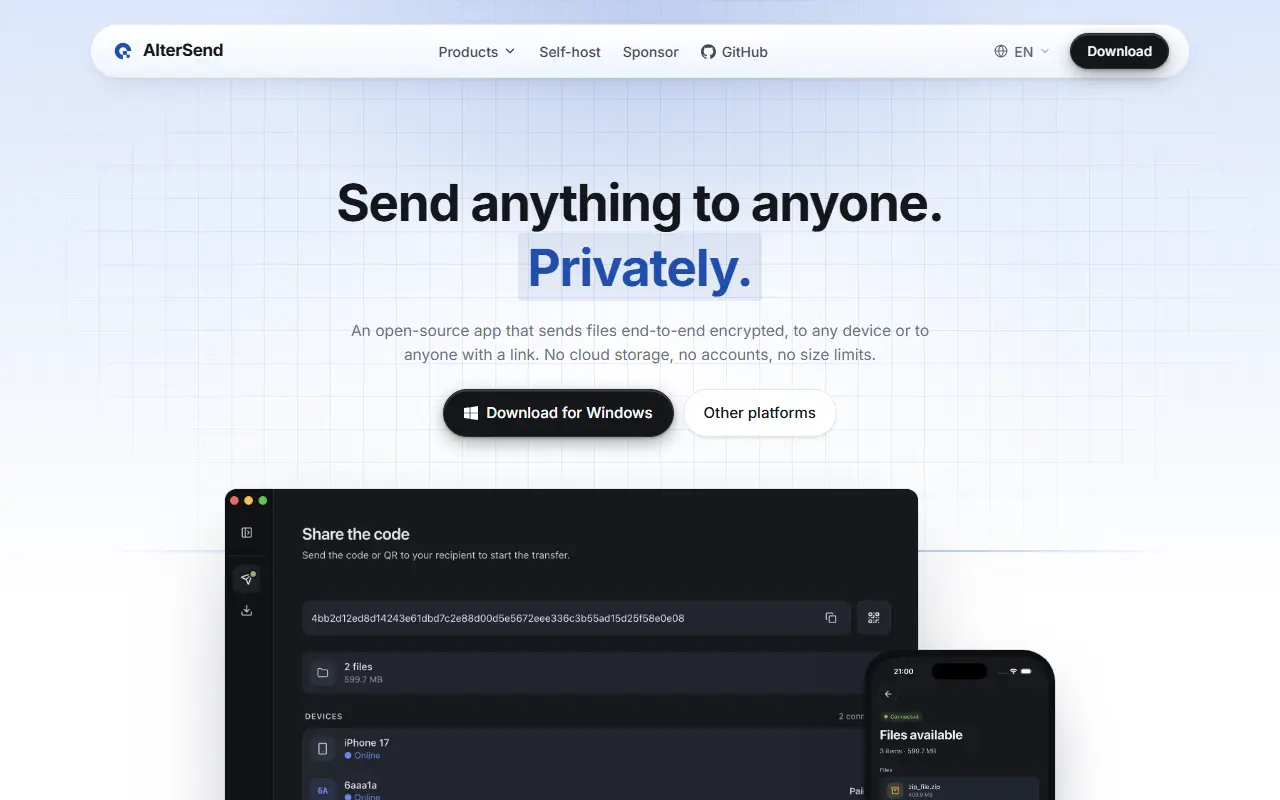Click the Share the code heading

(x=356, y=534)
